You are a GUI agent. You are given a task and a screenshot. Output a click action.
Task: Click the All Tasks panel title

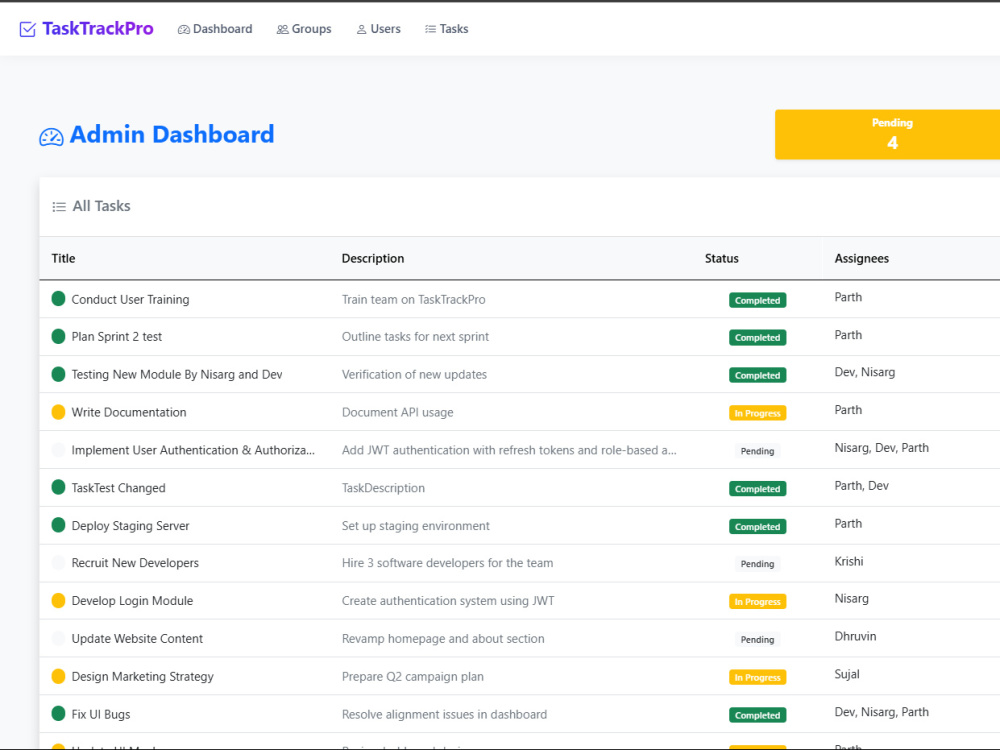(x=101, y=206)
